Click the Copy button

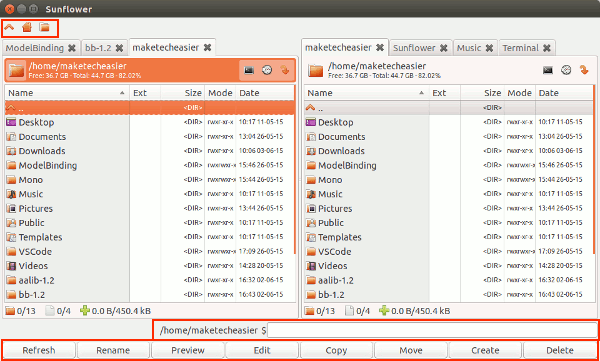tap(336, 350)
